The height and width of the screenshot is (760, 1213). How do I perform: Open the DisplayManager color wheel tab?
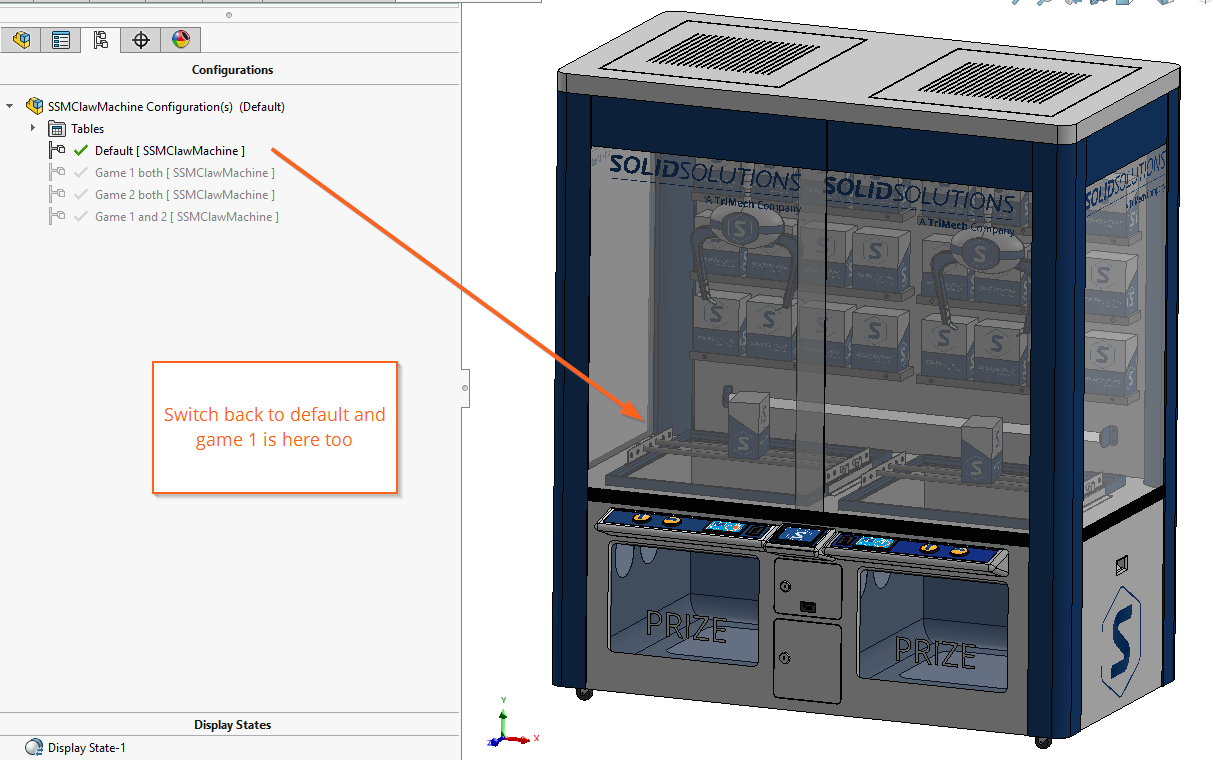point(180,40)
